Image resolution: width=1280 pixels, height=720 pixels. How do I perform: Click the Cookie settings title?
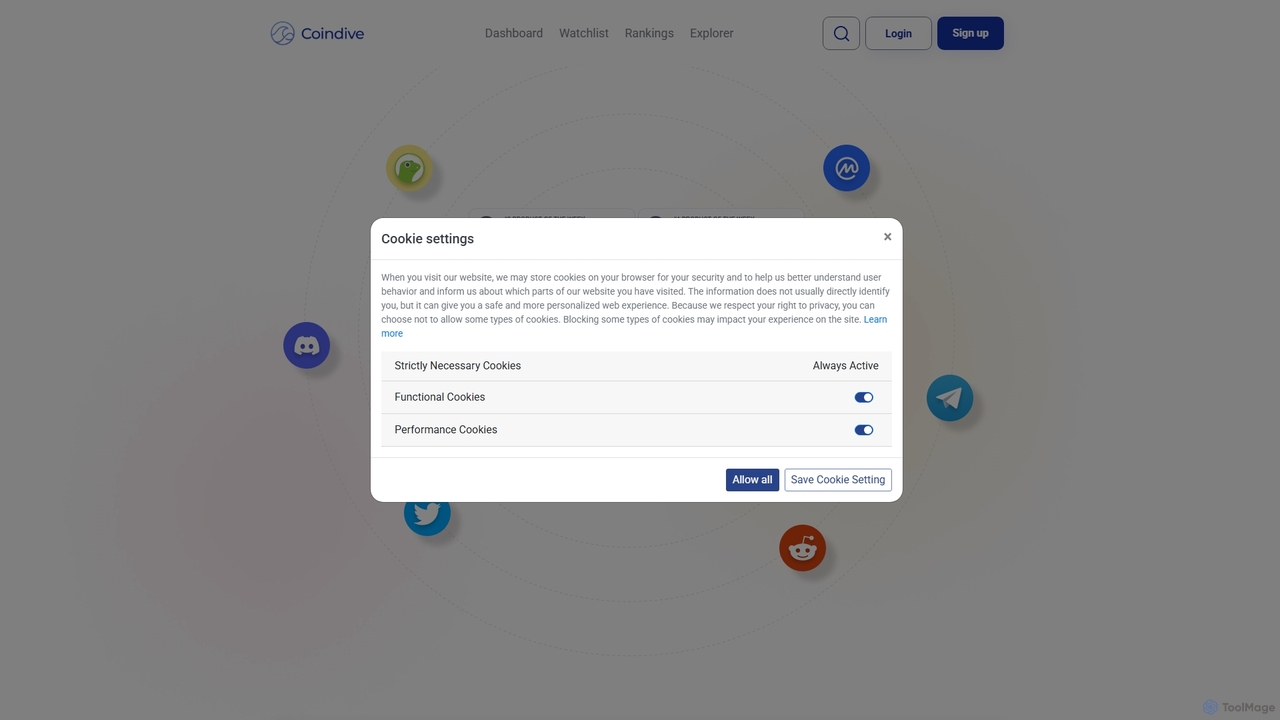pos(428,239)
